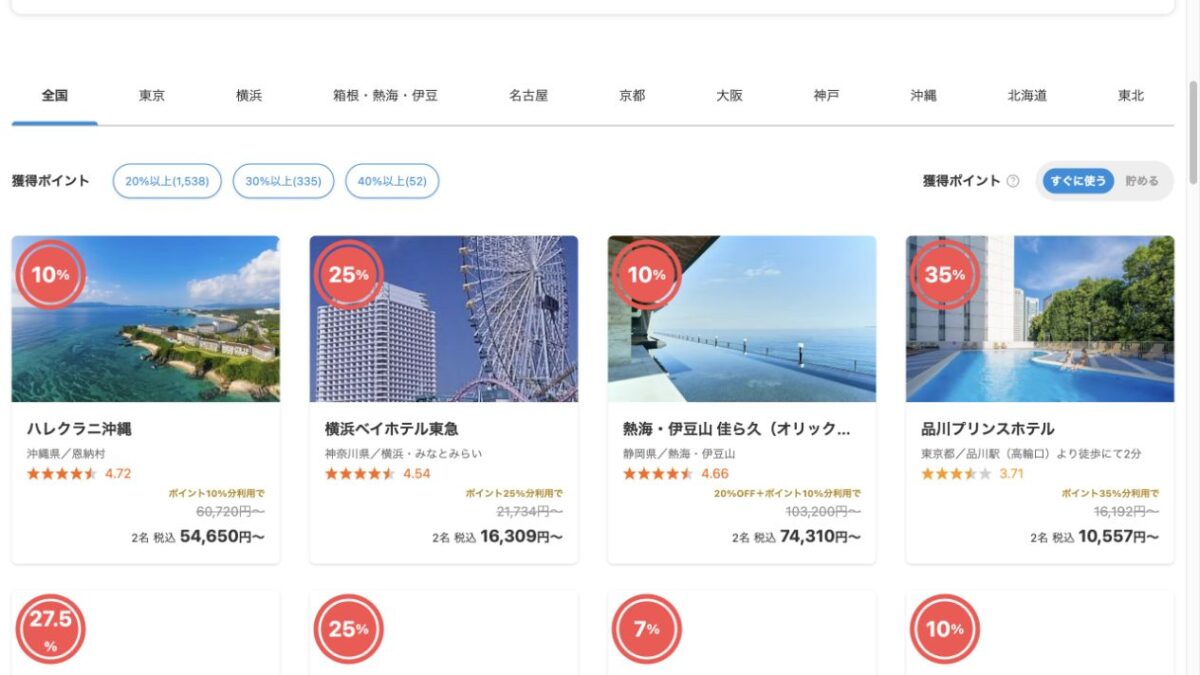Click the 20%OFF＋ポイント10%分利用で label
Image resolution: width=1200 pixels, height=675 pixels.
(x=787, y=494)
